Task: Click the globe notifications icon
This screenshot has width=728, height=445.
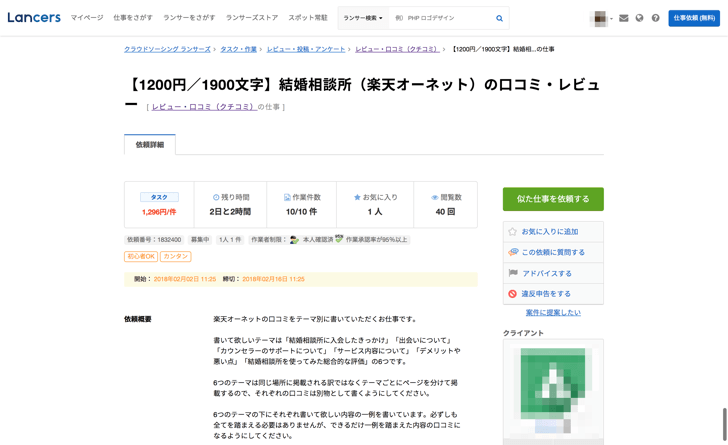Action: [640, 18]
